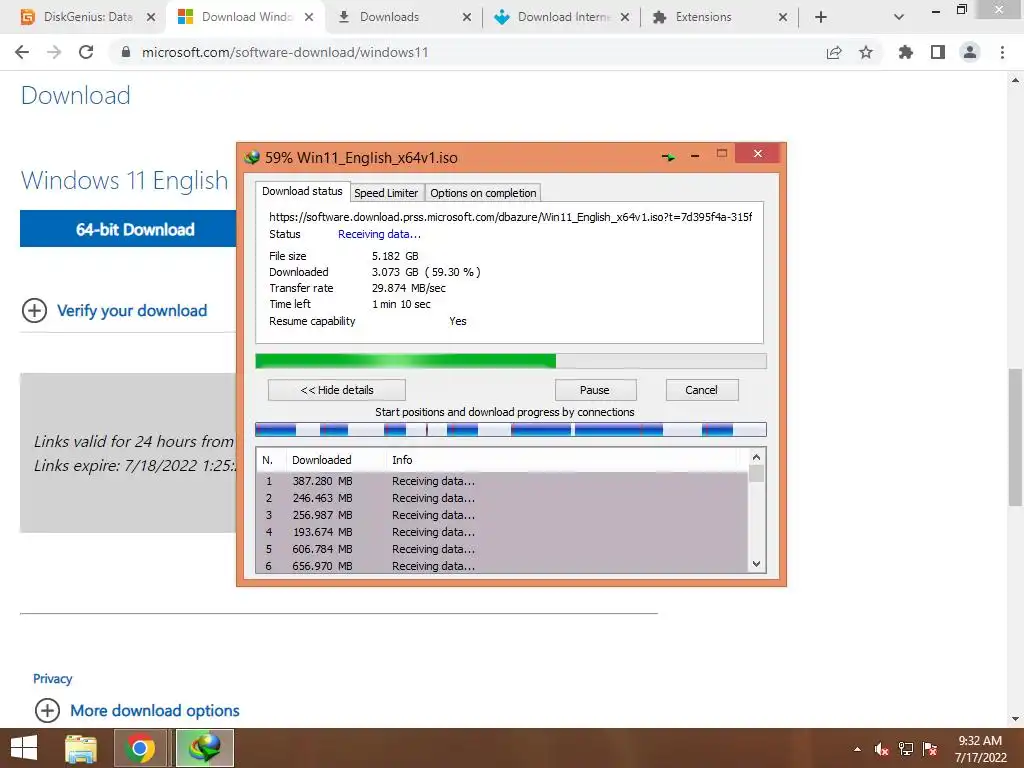The image size is (1024, 768).
Task: Expand Verify your download section
Action: 132,311
